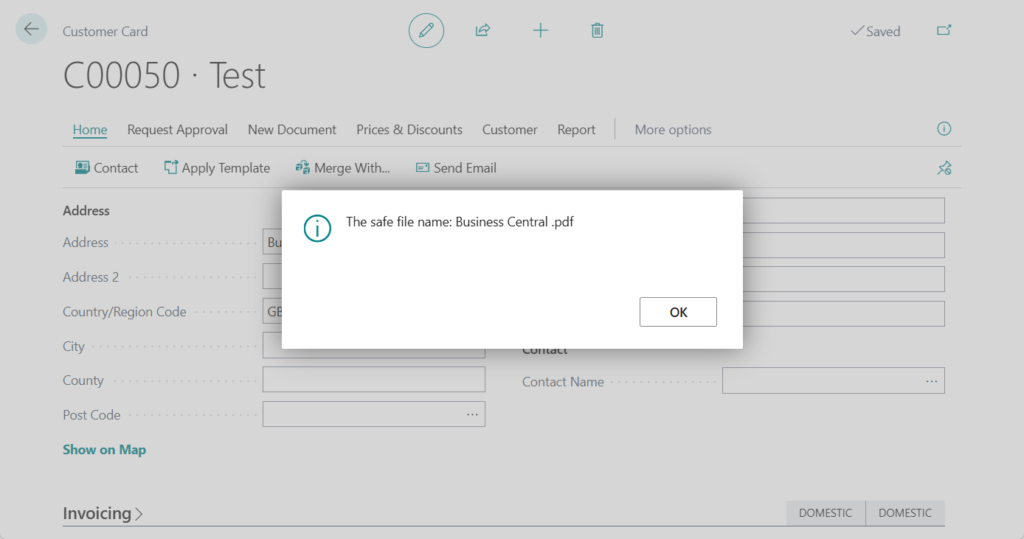Open the Show on Map link

[x=104, y=450]
